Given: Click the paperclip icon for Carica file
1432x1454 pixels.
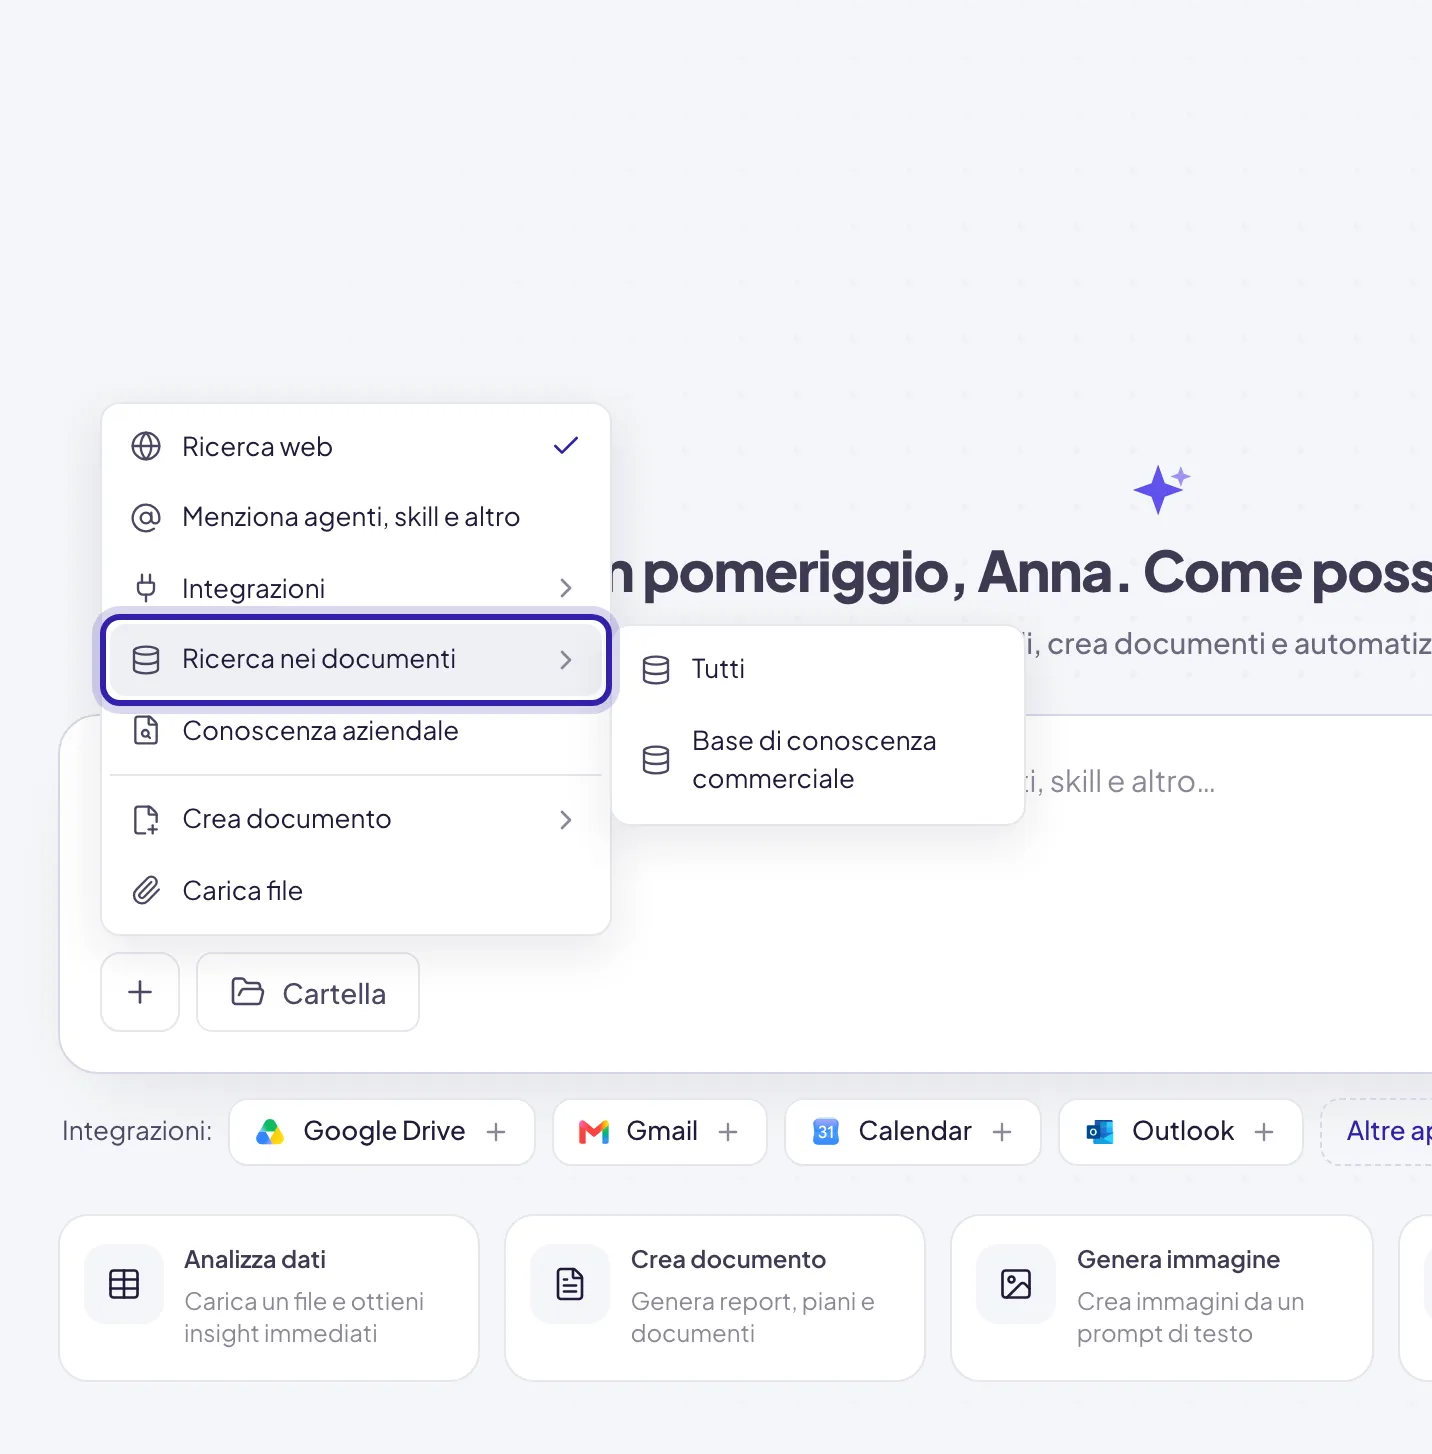Looking at the screenshot, I should (x=146, y=890).
